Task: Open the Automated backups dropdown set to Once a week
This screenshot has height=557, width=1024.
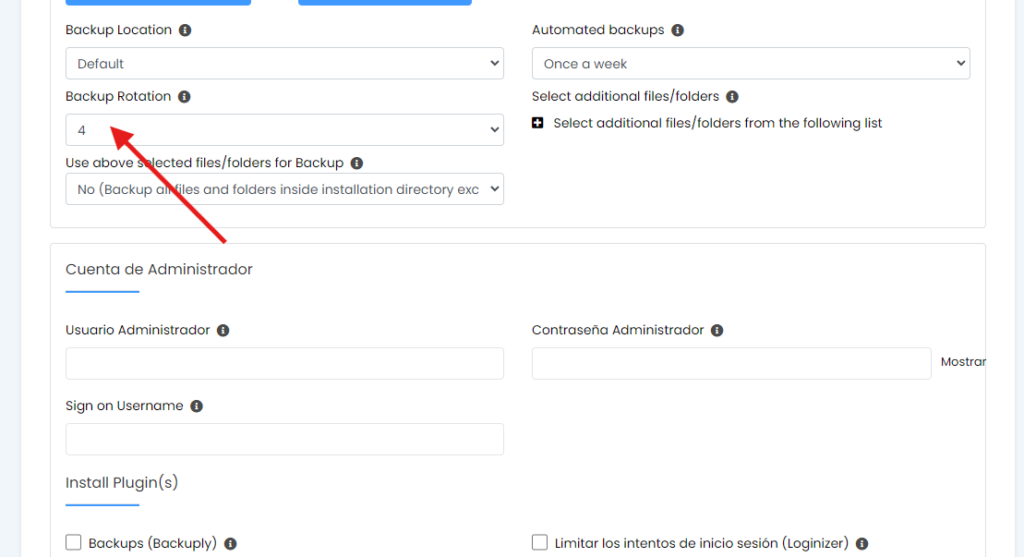Action: point(750,64)
